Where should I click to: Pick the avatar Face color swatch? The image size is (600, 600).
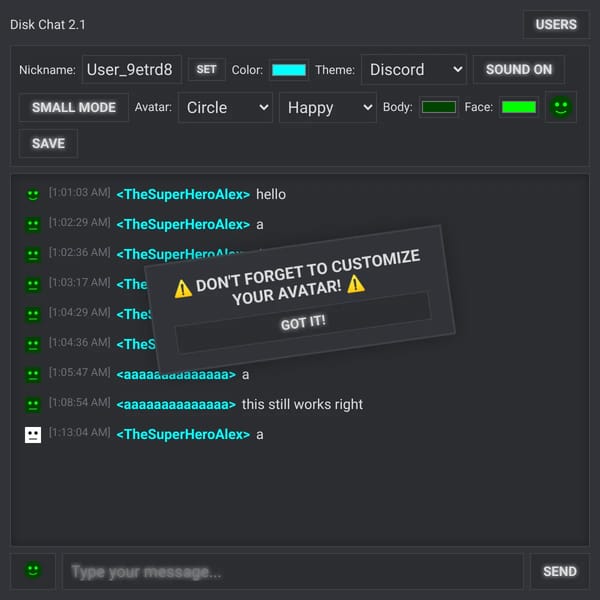[x=518, y=107]
